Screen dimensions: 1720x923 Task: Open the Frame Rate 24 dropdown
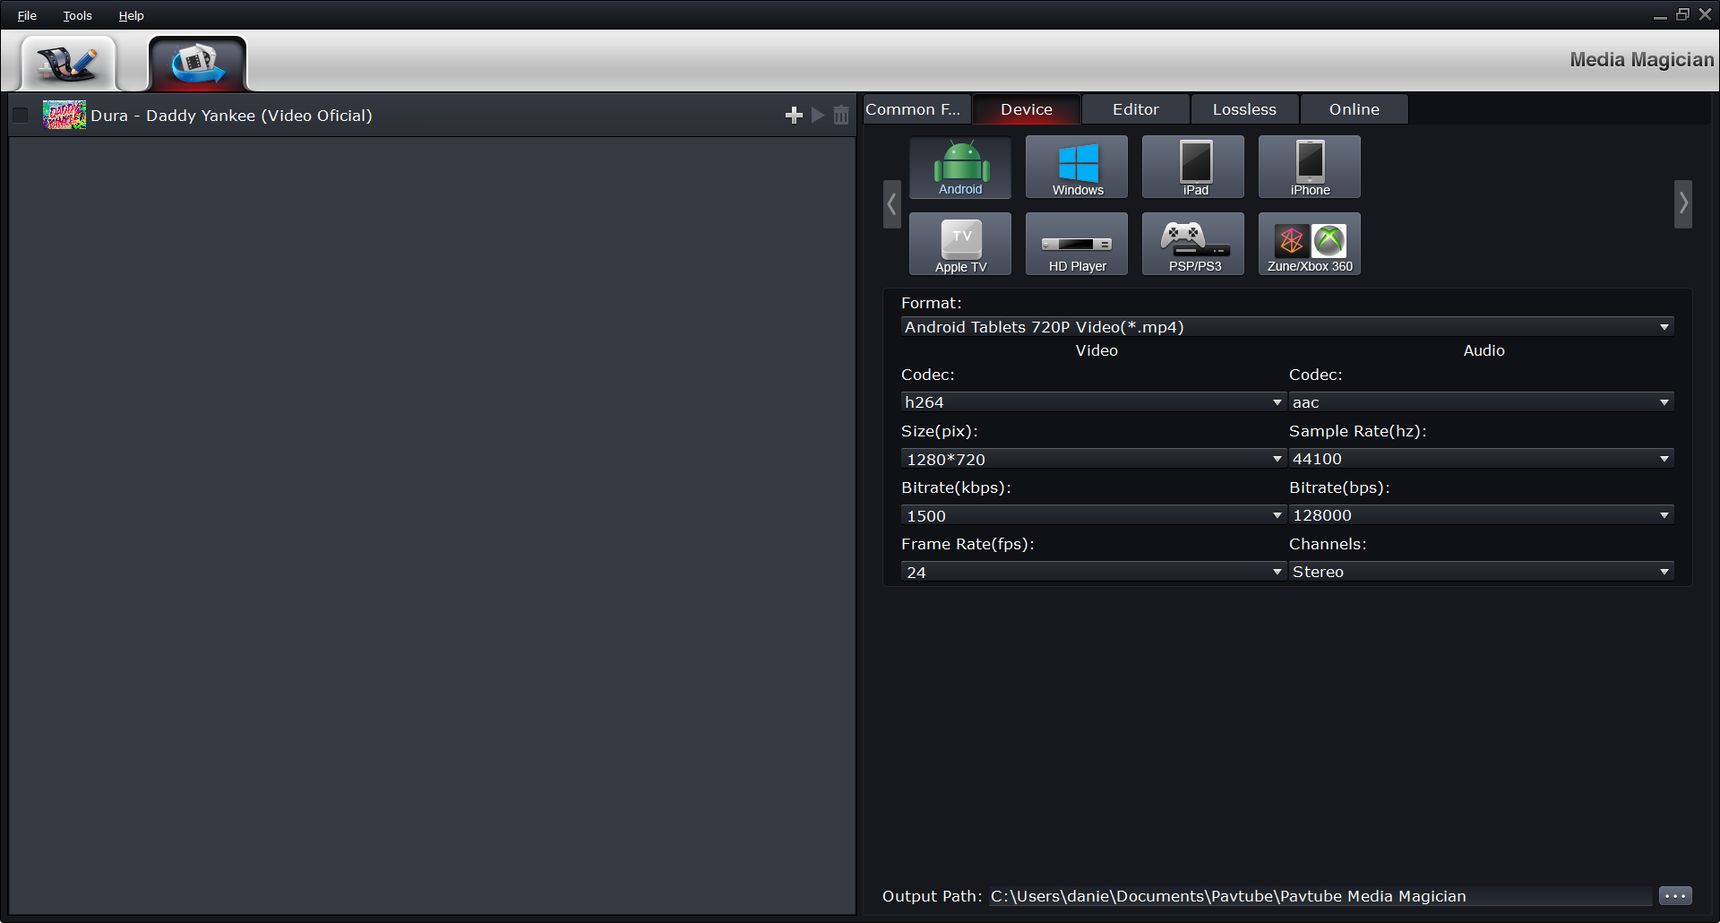(x=1093, y=572)
